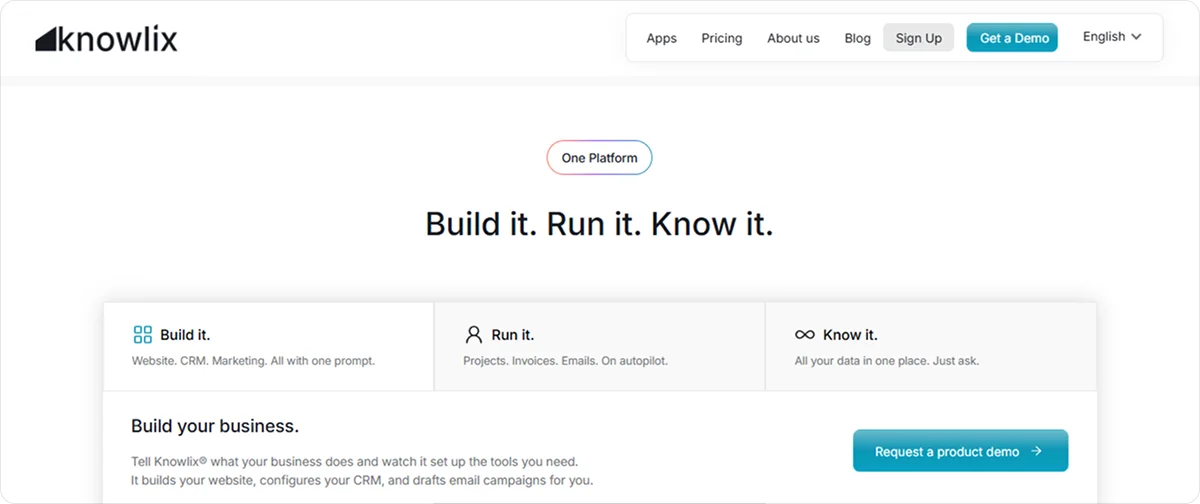Click the line starting It builds your website

click(x=362, y=481)
